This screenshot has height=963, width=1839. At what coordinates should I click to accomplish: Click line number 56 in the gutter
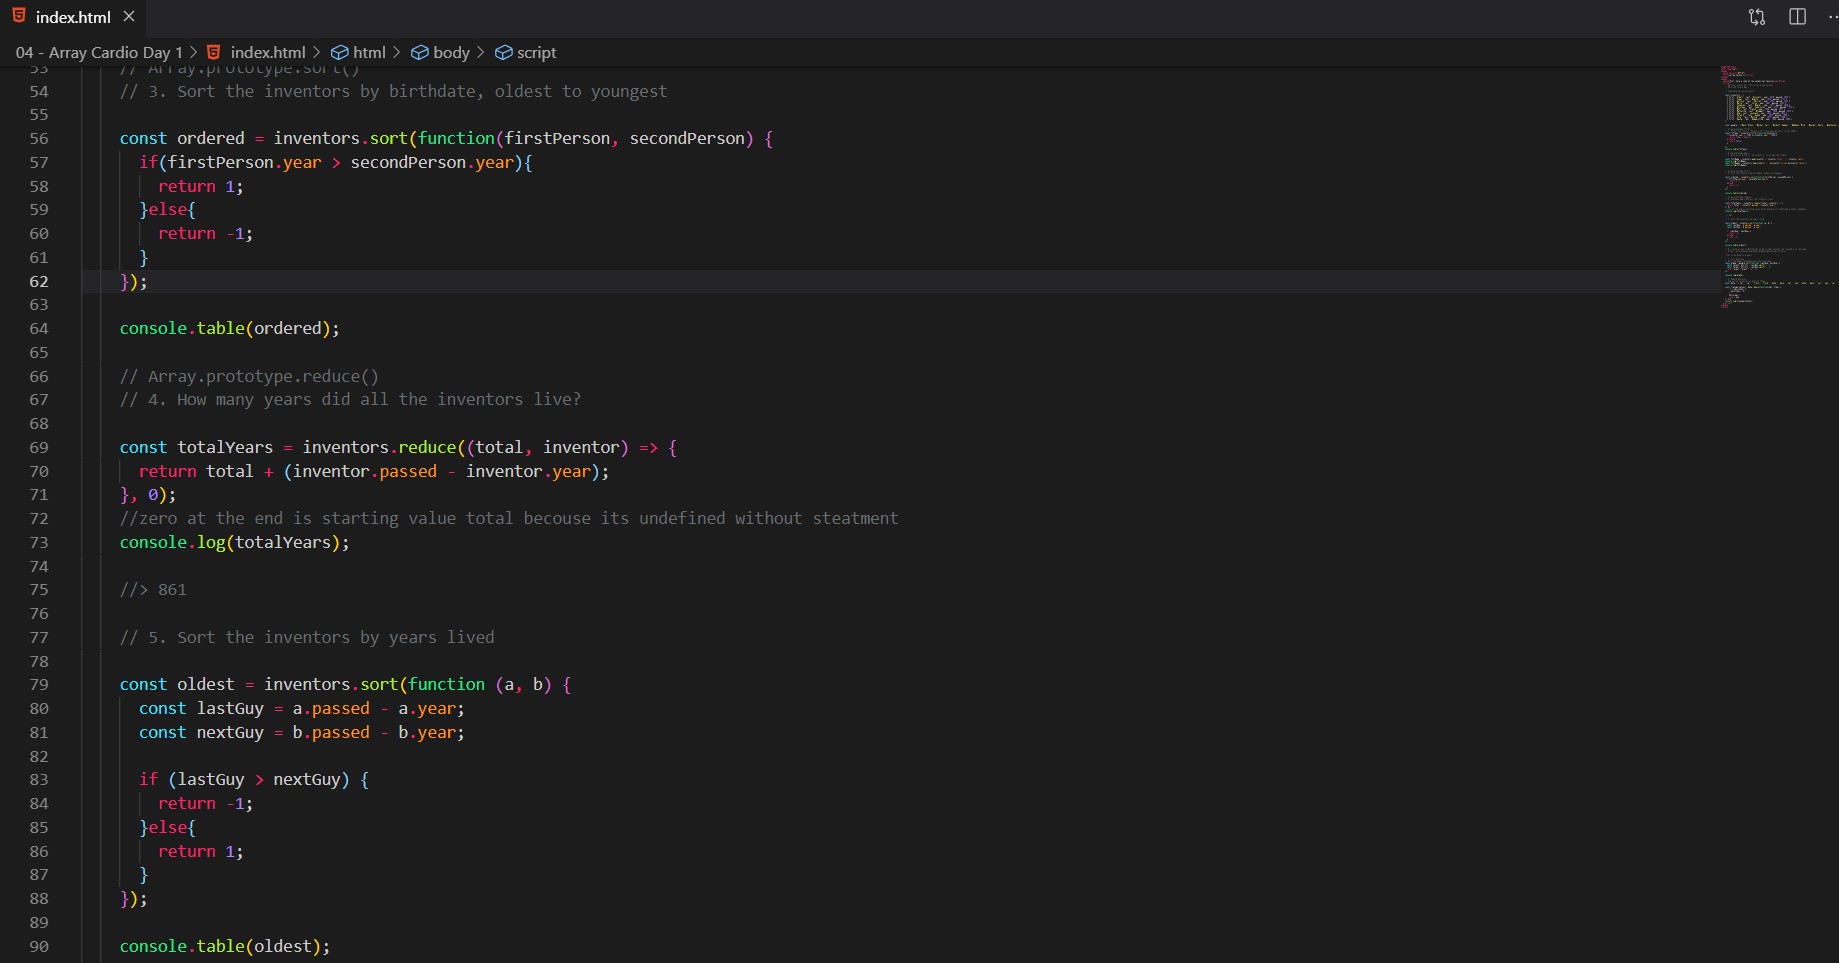coord(39,138)
